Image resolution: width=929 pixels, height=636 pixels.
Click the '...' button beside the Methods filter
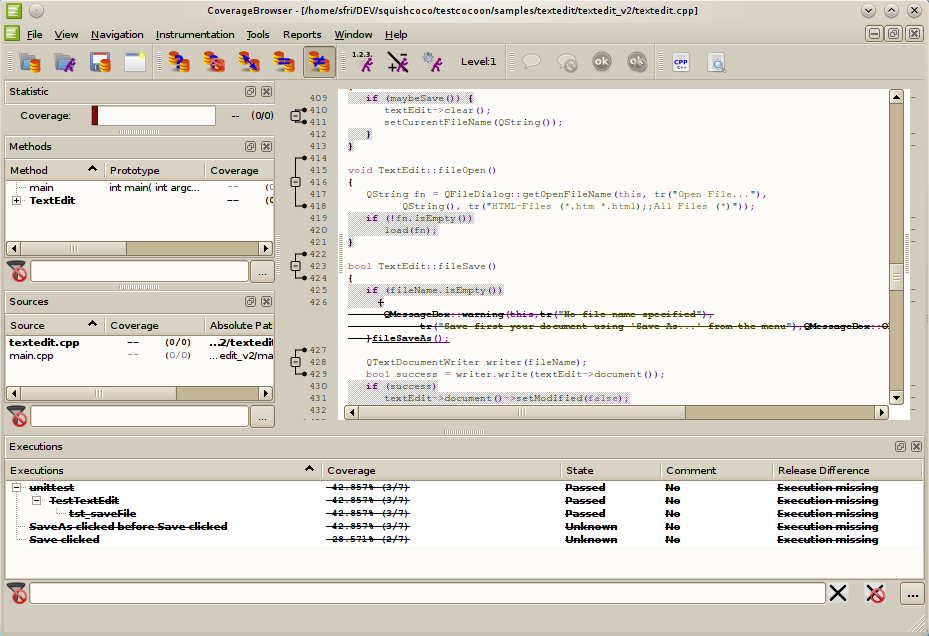pyautogui.click(x=261, y=271)
